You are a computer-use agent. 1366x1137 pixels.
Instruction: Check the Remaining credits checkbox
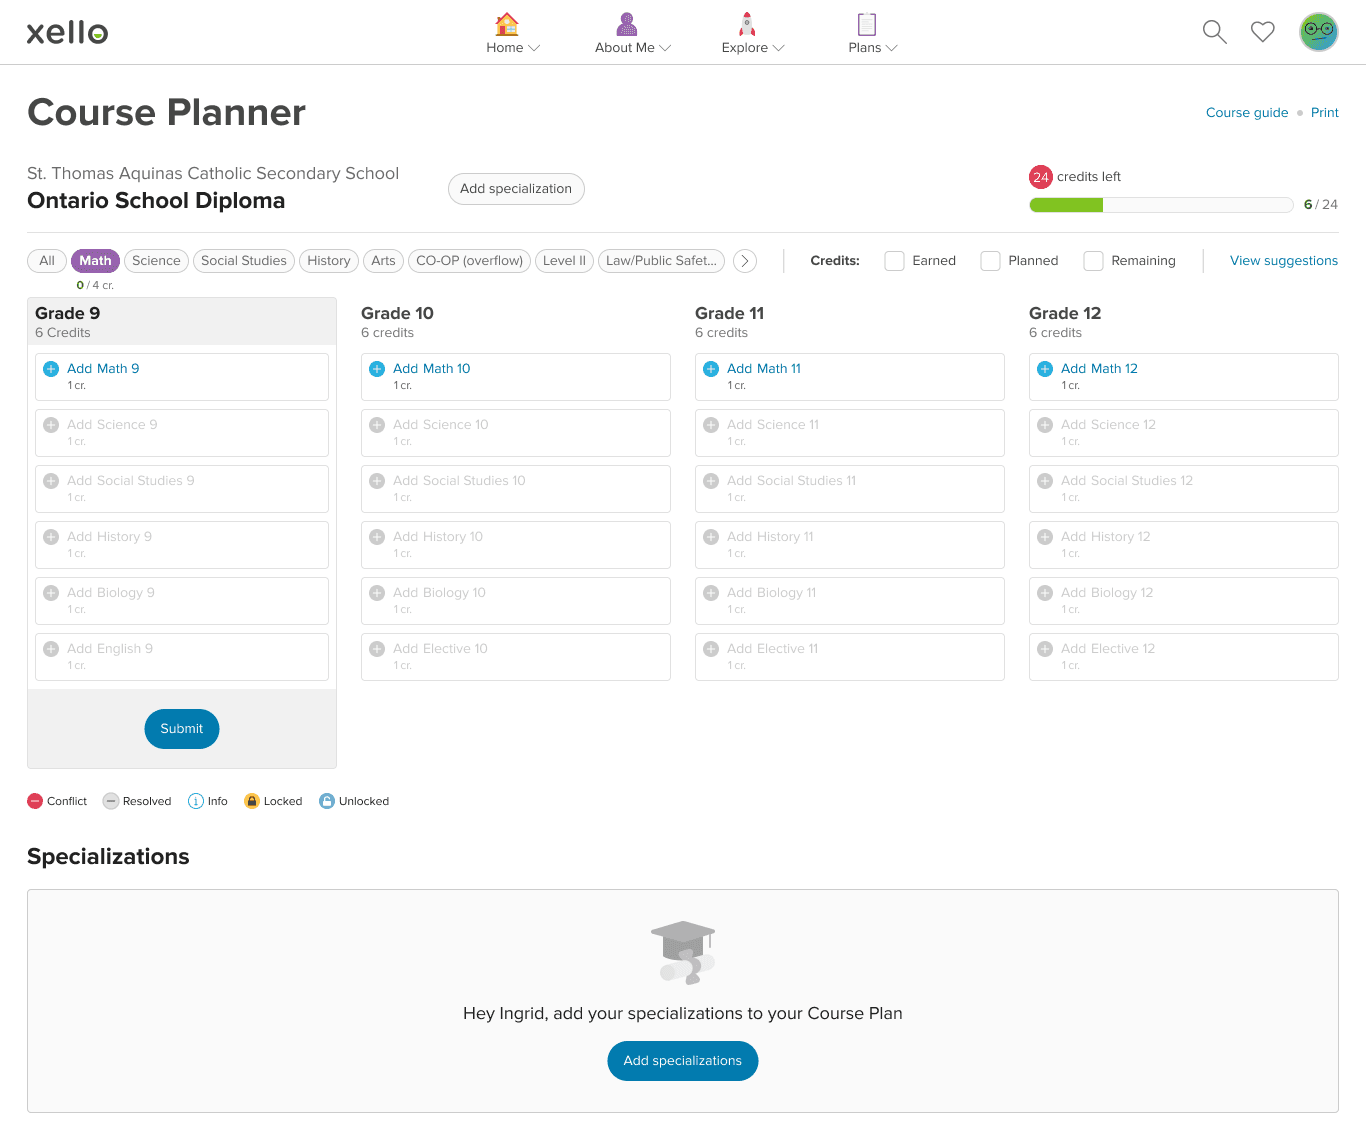pyautogui.click(x=1094, y=261)
